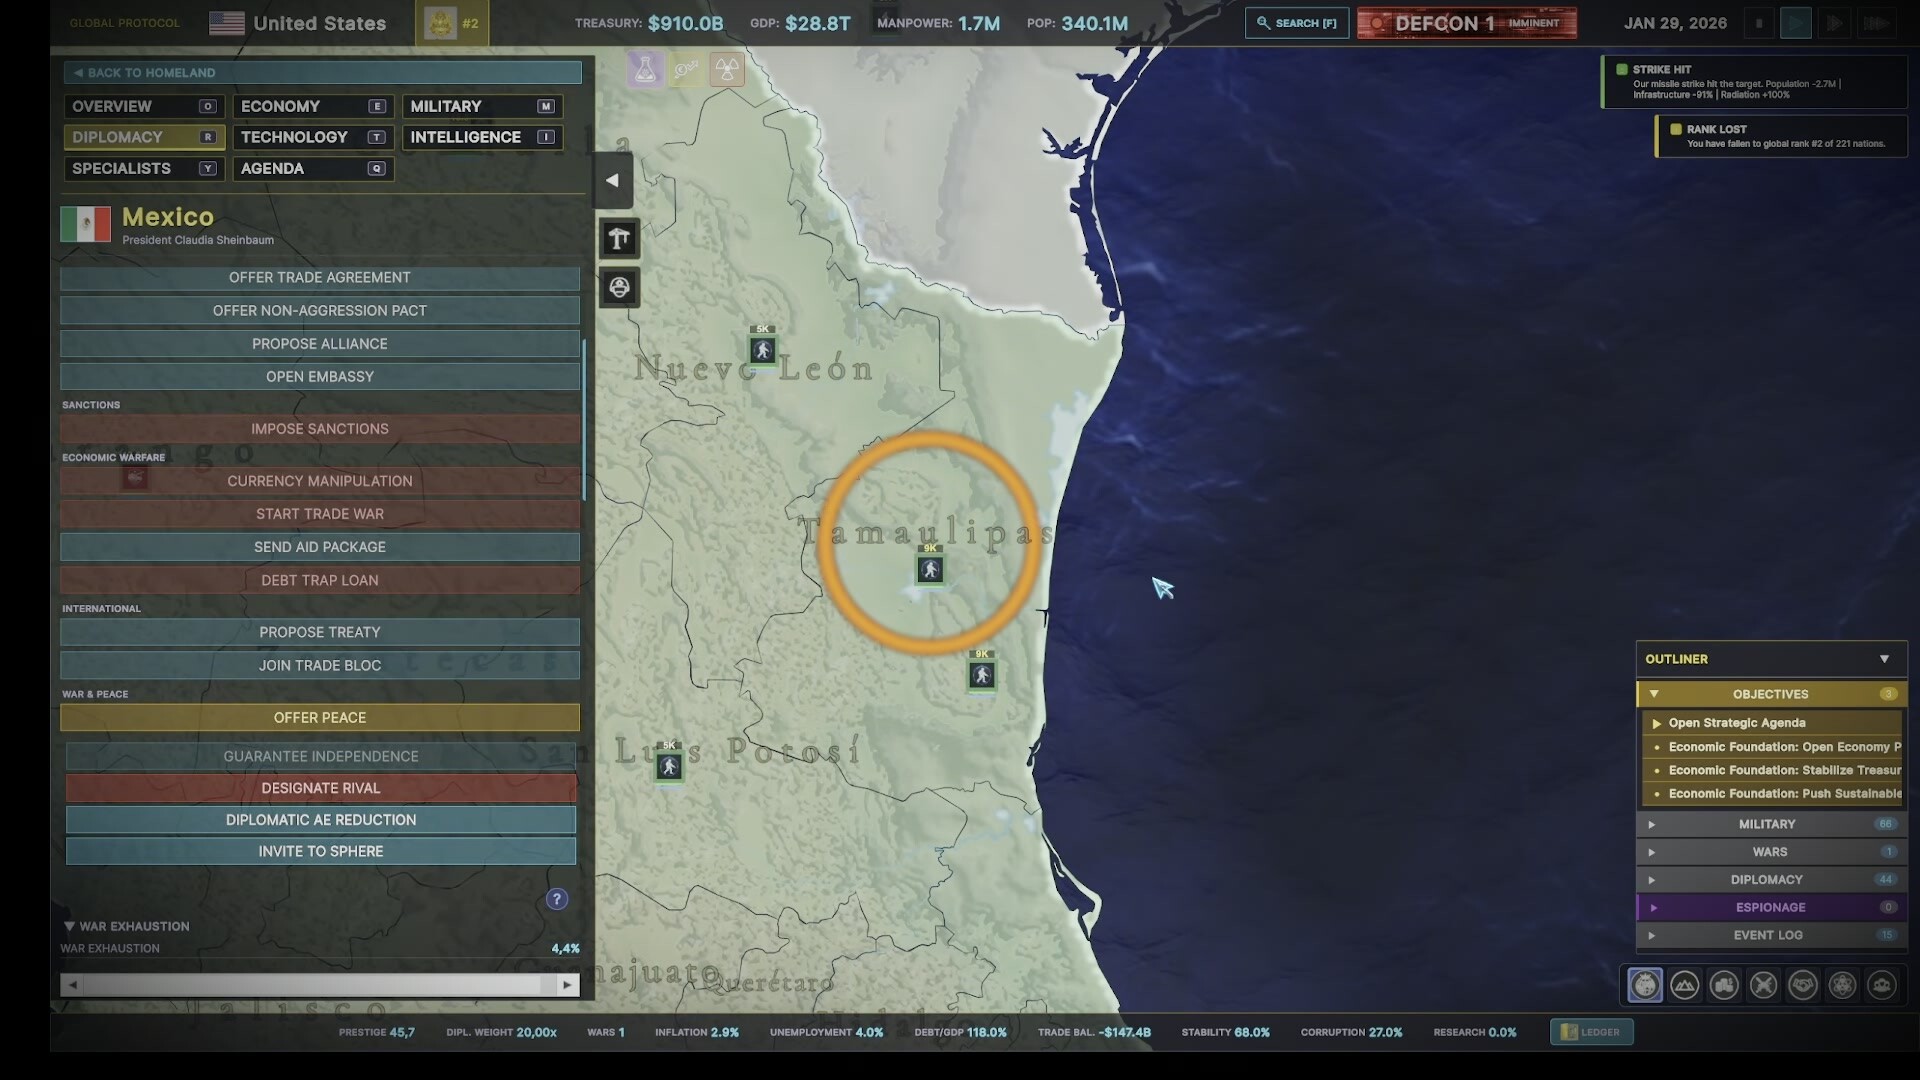This screenshot has width=1920, height=1080.
Task: Pause the game with the pause button
Action: click(1759, 23)
